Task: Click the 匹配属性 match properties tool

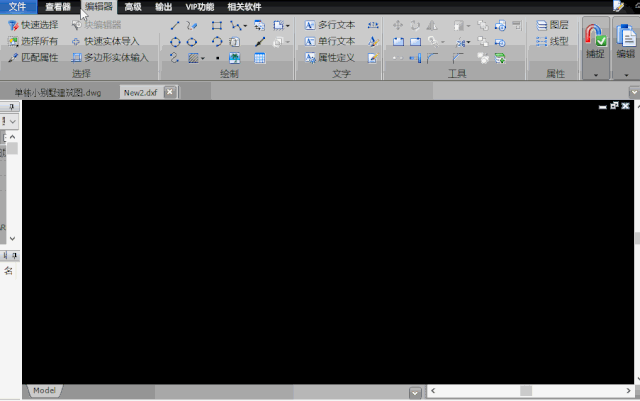Action: [33, 58]
